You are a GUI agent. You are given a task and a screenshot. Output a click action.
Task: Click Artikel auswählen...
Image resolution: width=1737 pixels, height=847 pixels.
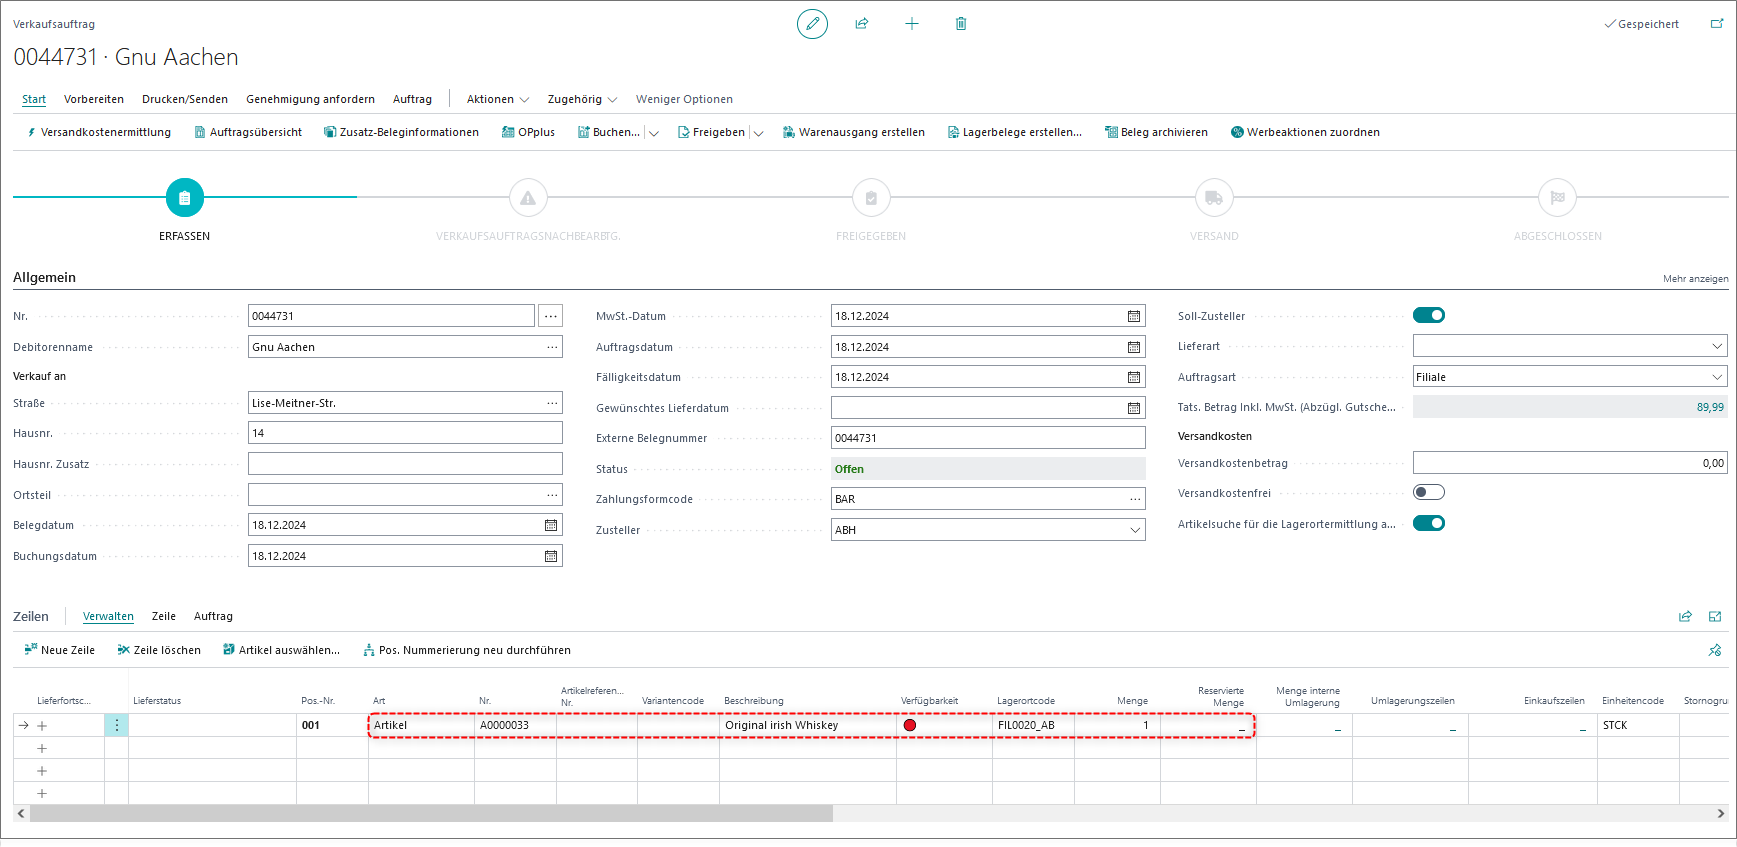[x=281, y=650]
